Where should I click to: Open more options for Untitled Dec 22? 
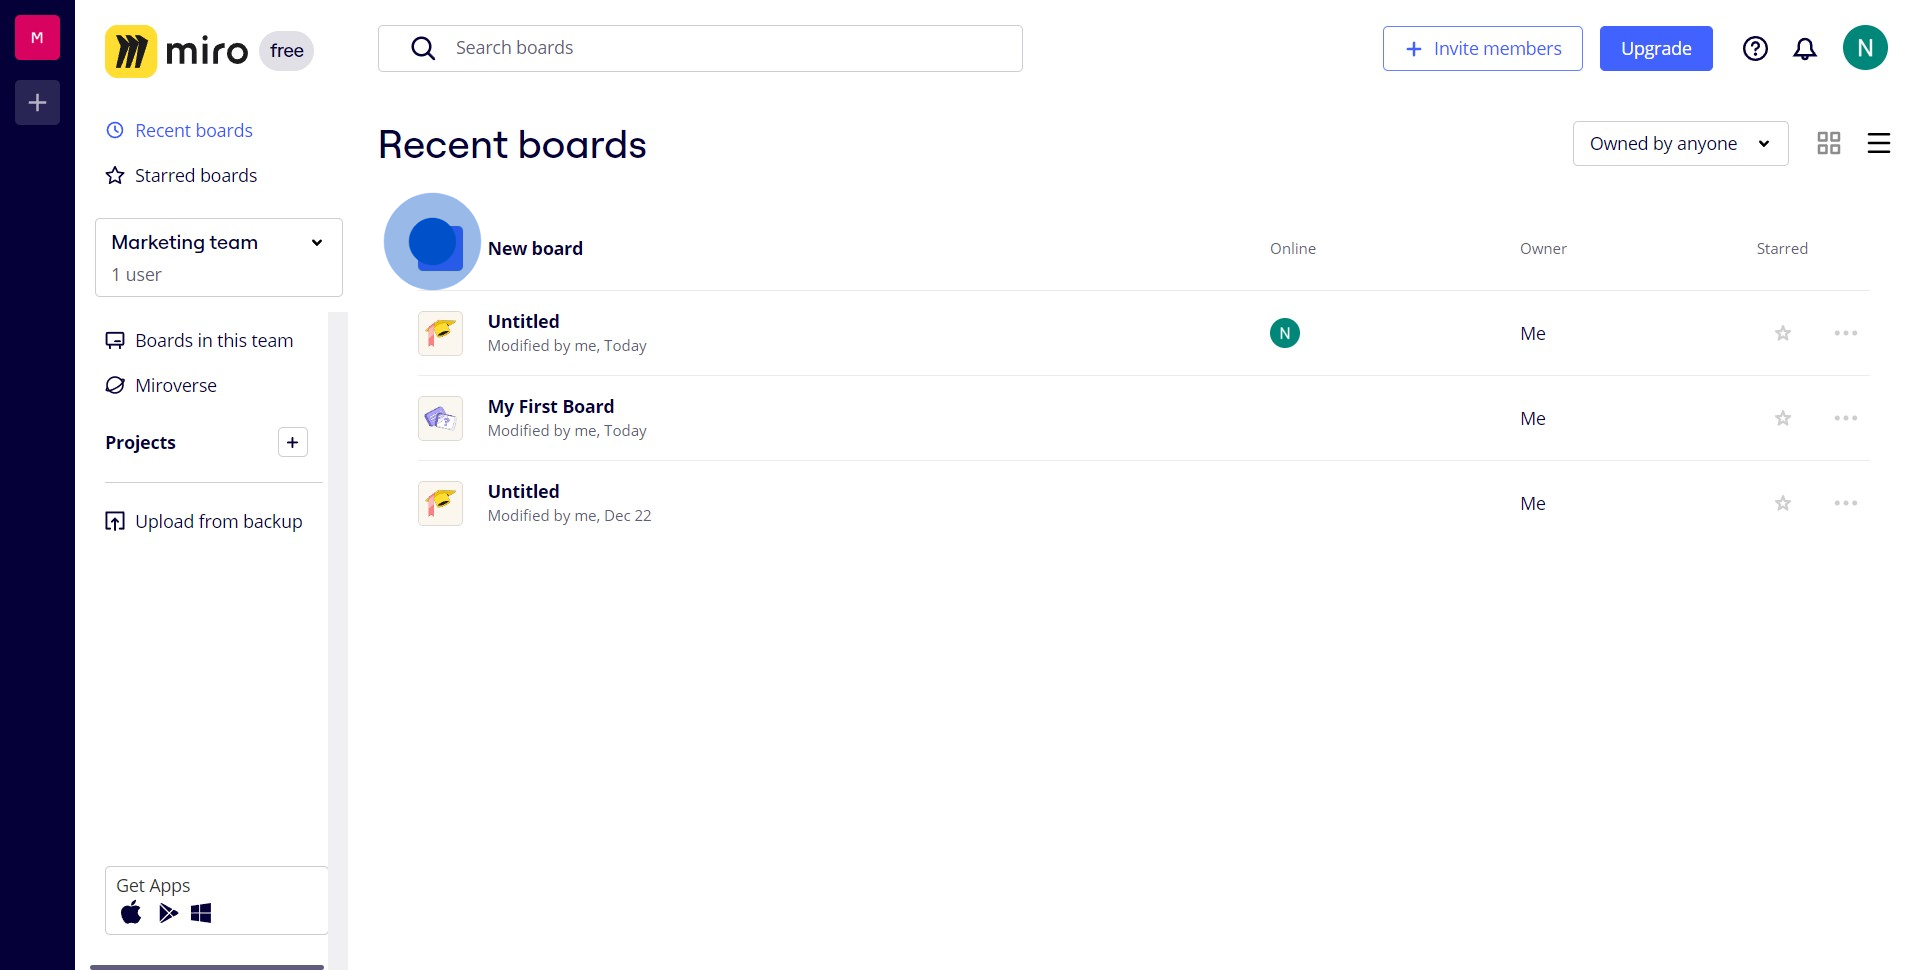point(1846,503)
